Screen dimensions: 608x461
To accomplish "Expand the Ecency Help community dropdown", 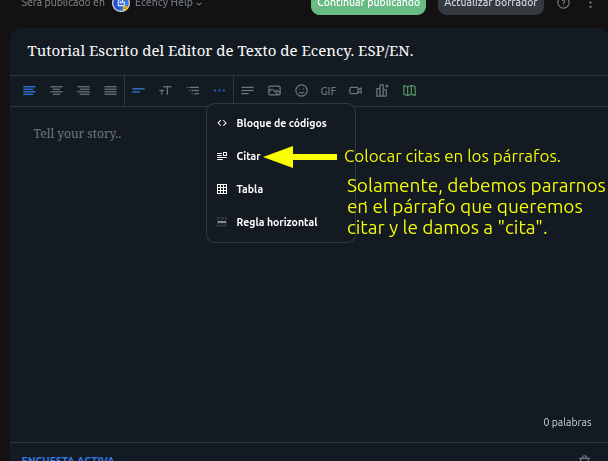I will click(x=168, y=4).
